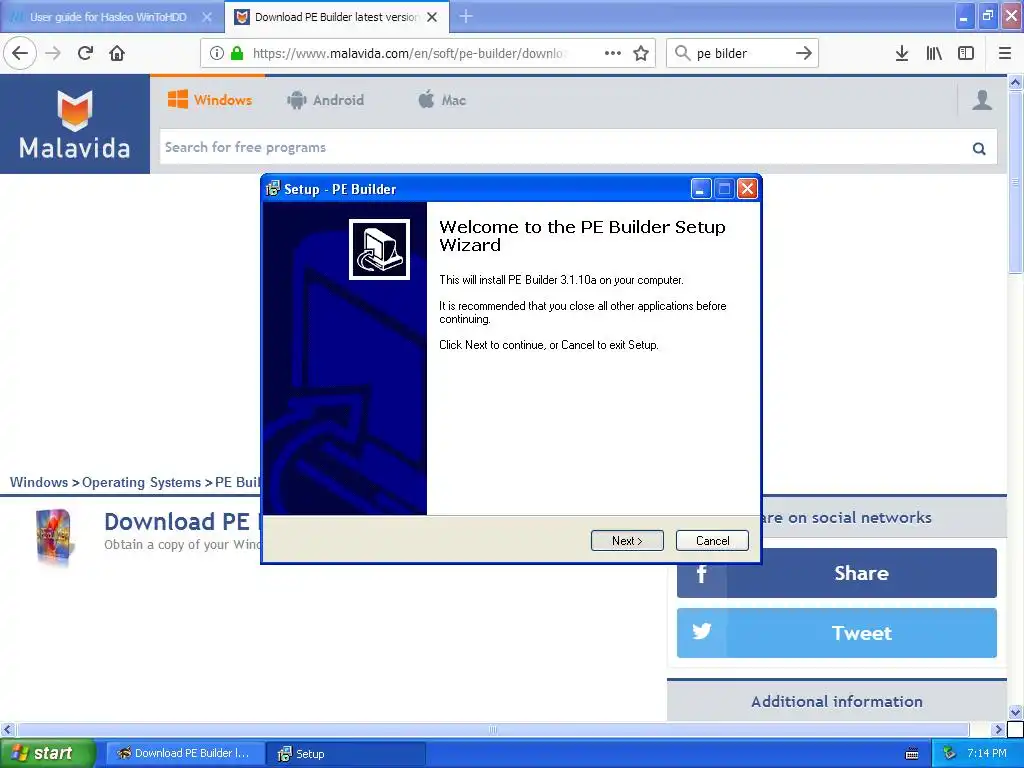Viewport: 1024px width, 768px height.
Task: Click Windows breadcrumb link
Action: click(x=39, y=483)
